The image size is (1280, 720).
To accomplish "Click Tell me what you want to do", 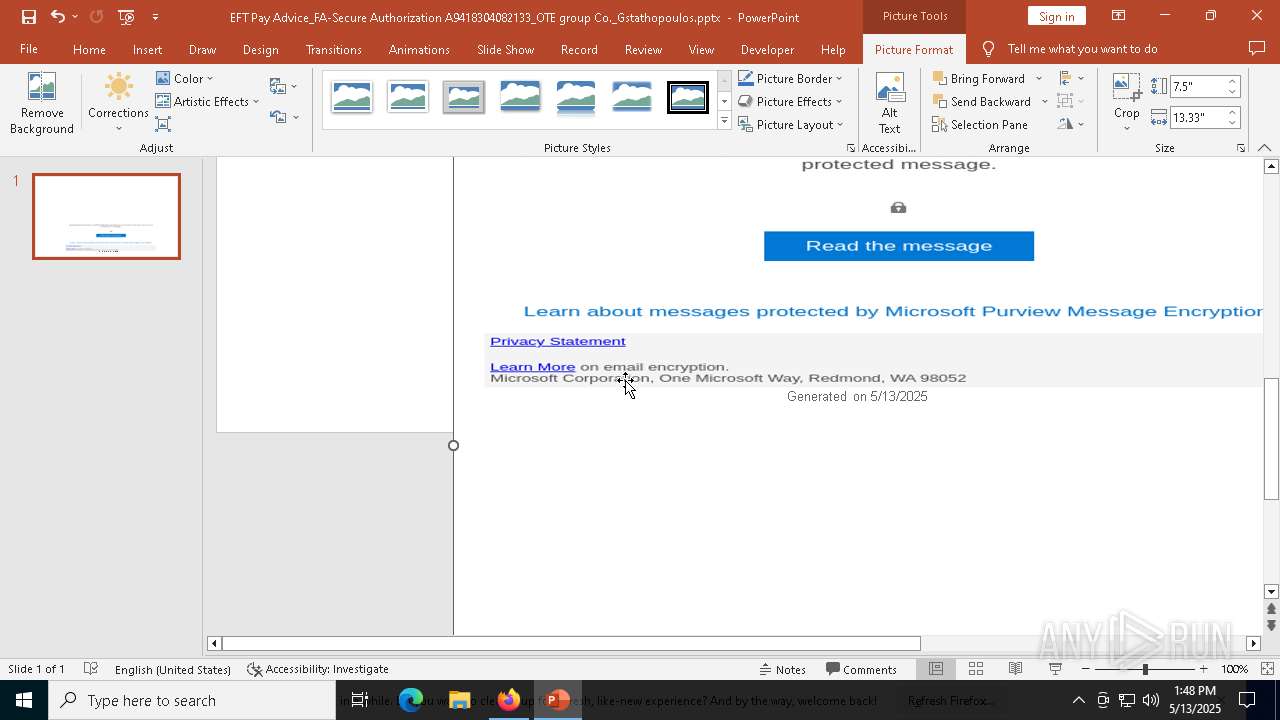I will (1082, 49).
